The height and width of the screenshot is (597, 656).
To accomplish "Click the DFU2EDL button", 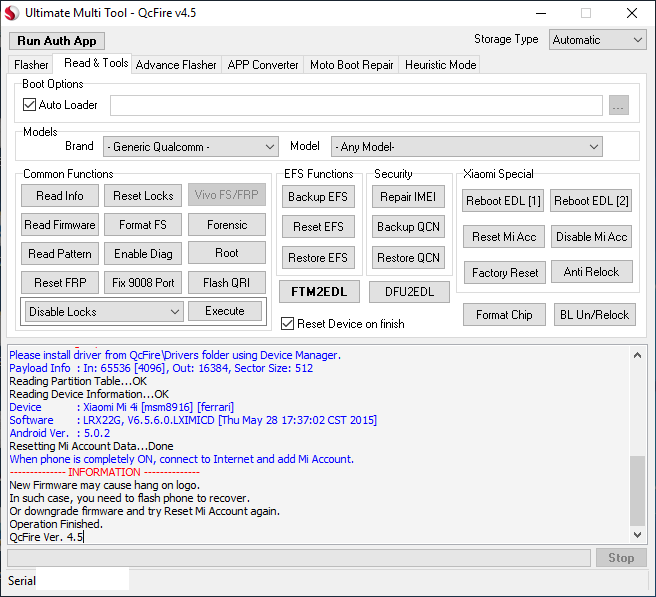I will 409,292.
